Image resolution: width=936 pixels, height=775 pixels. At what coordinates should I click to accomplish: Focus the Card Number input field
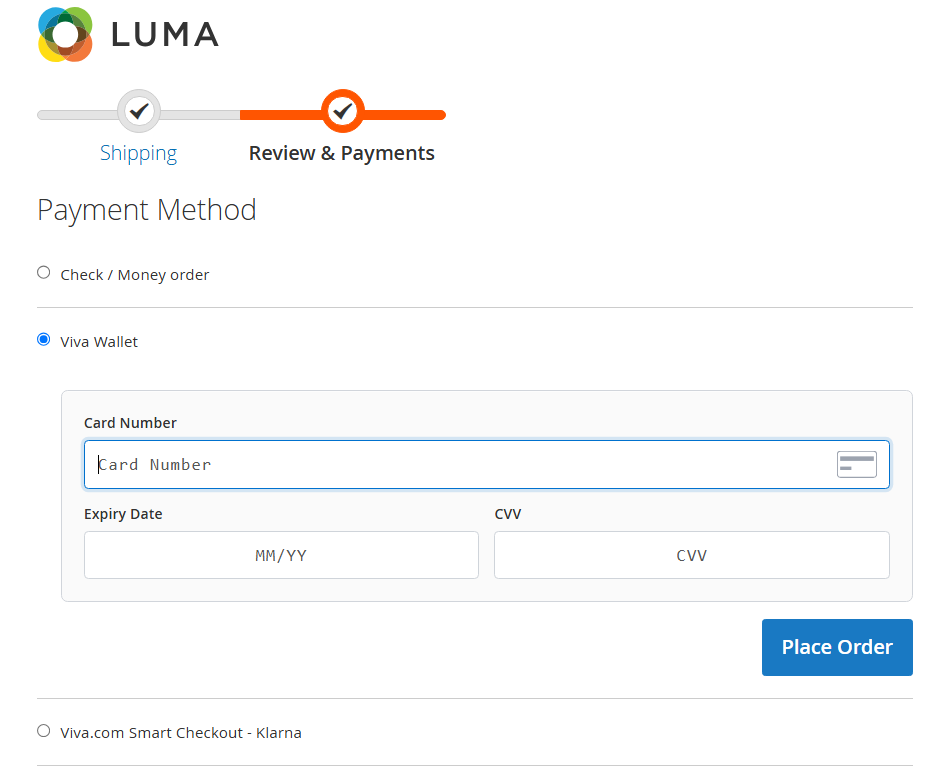click(x=487, y=465)
